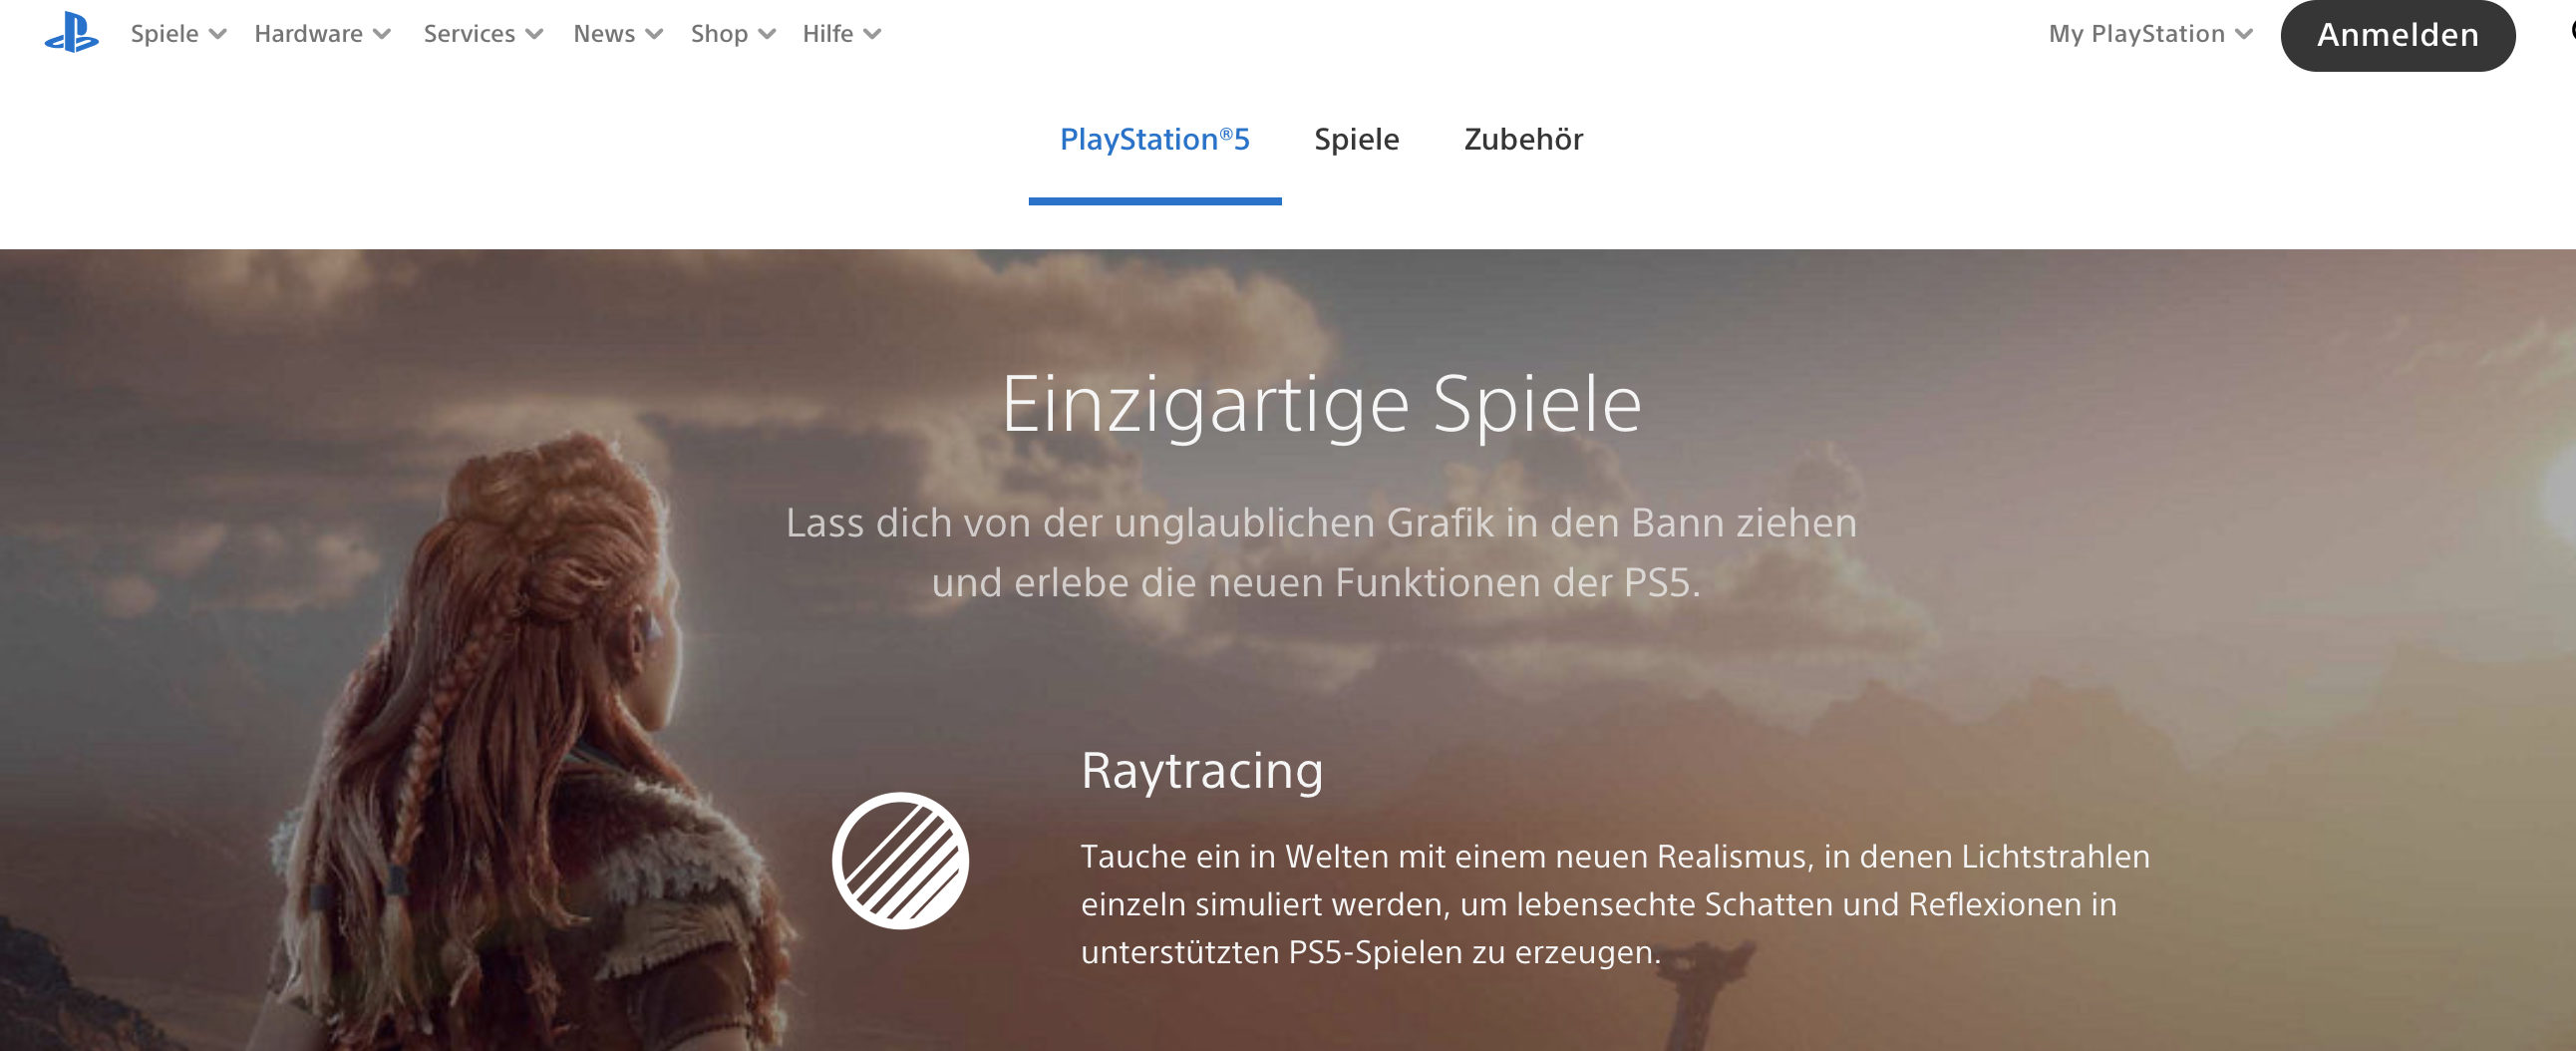The image size is (2576, 1051).
Task: Switch to the Spiele tab under the navigation
Action: coord(1356,140)
